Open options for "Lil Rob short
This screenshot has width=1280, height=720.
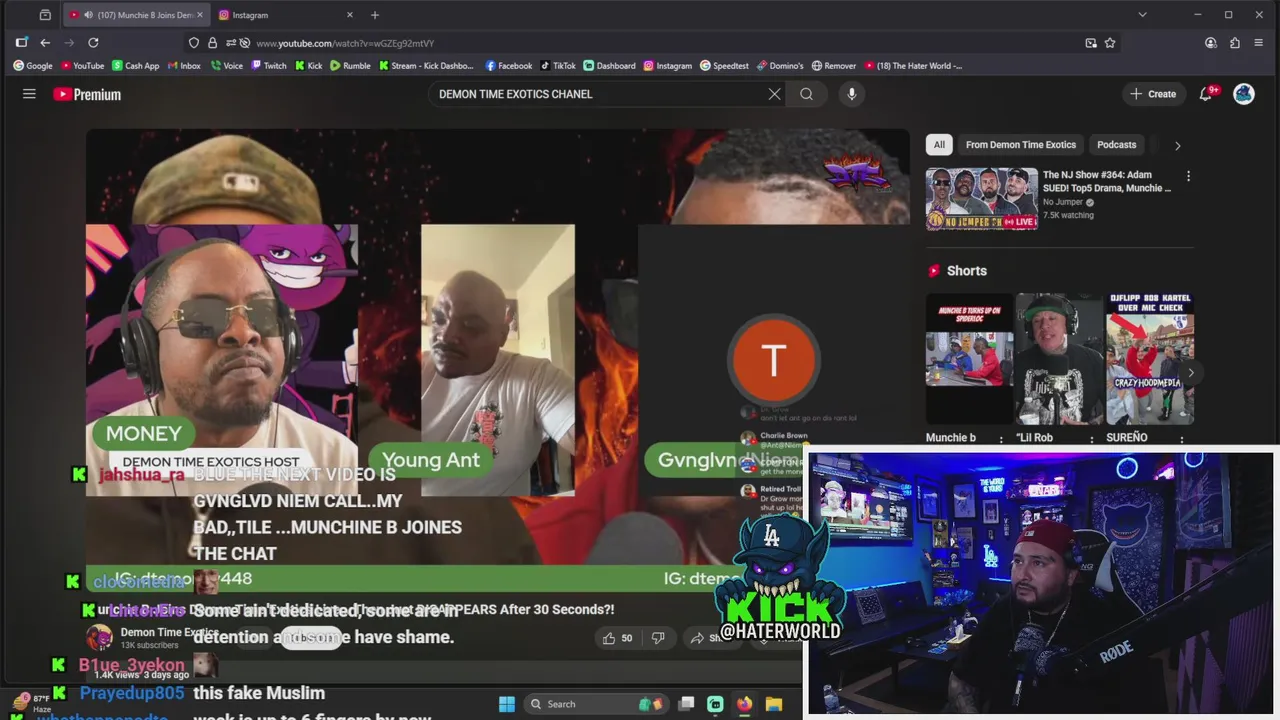pos(1091,439)
